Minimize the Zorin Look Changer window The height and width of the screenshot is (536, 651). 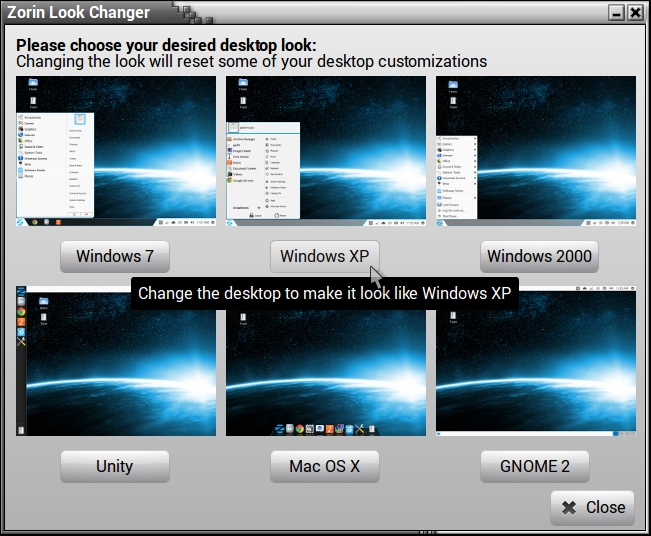pyautogui.click(x=616, y=12)
